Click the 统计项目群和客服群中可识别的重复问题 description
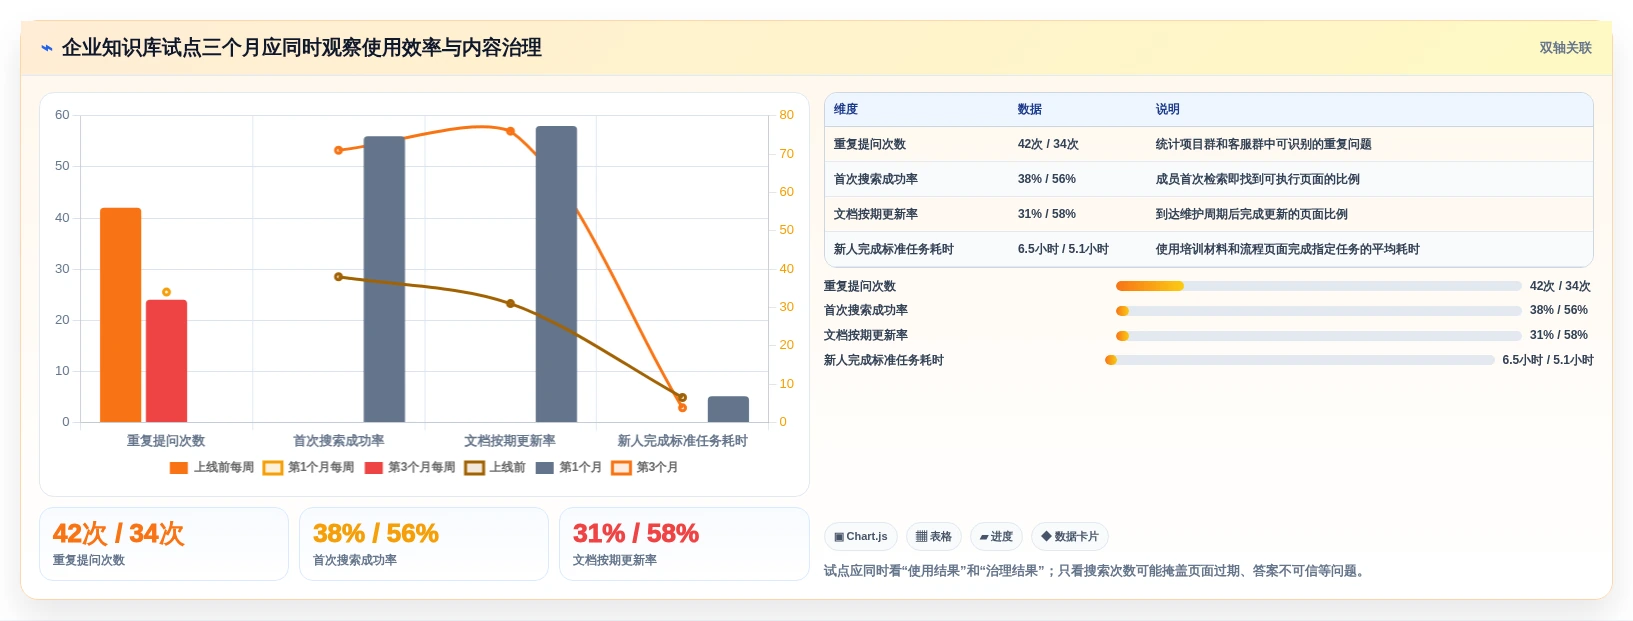 pyautogui.click(x=1263, y=144)
